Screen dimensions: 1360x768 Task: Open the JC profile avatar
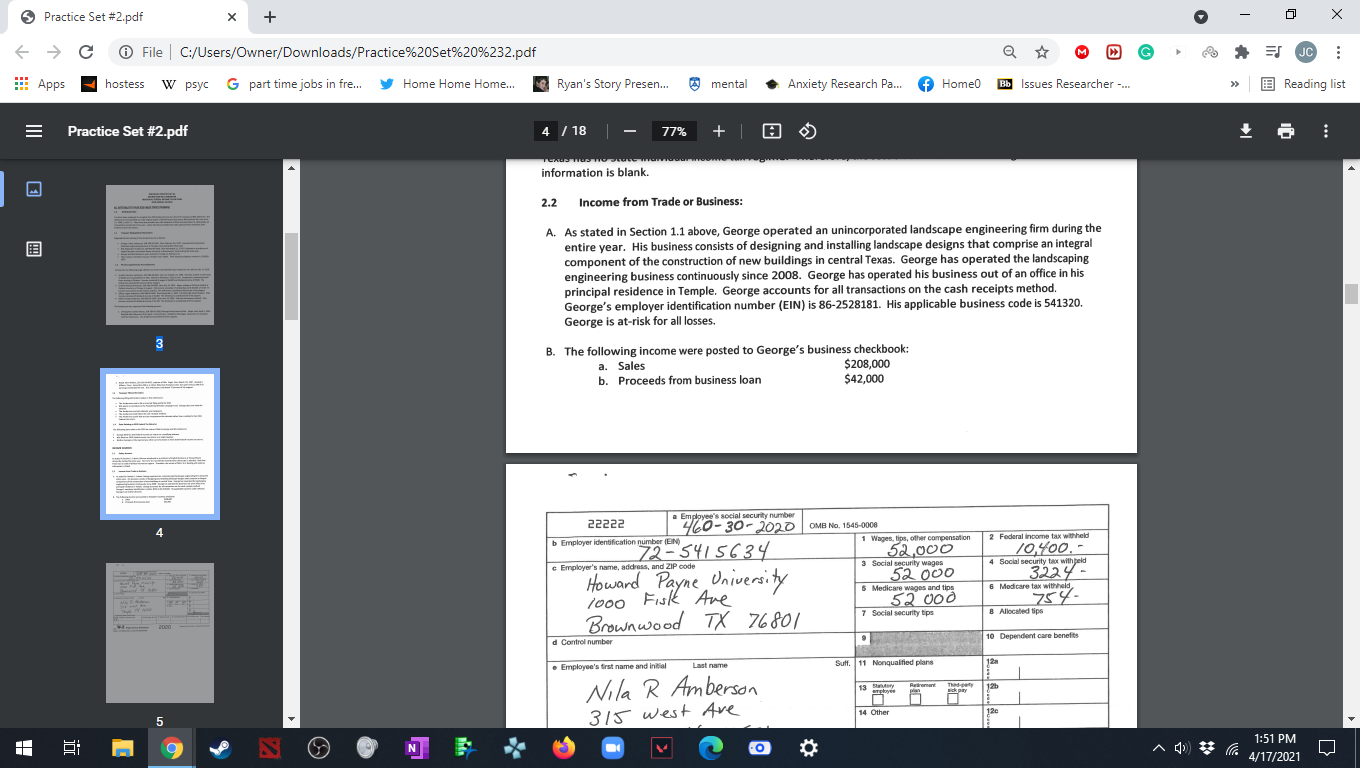1306,52
